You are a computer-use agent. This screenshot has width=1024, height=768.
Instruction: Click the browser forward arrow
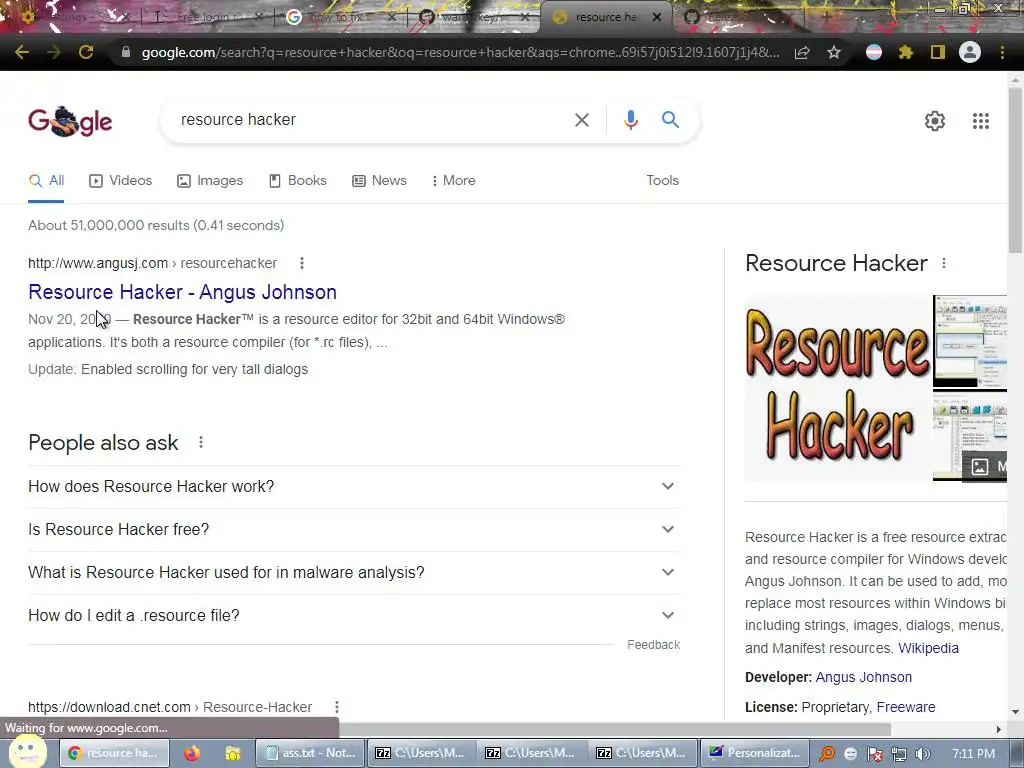pyautogui.click(x=54, y=52)
